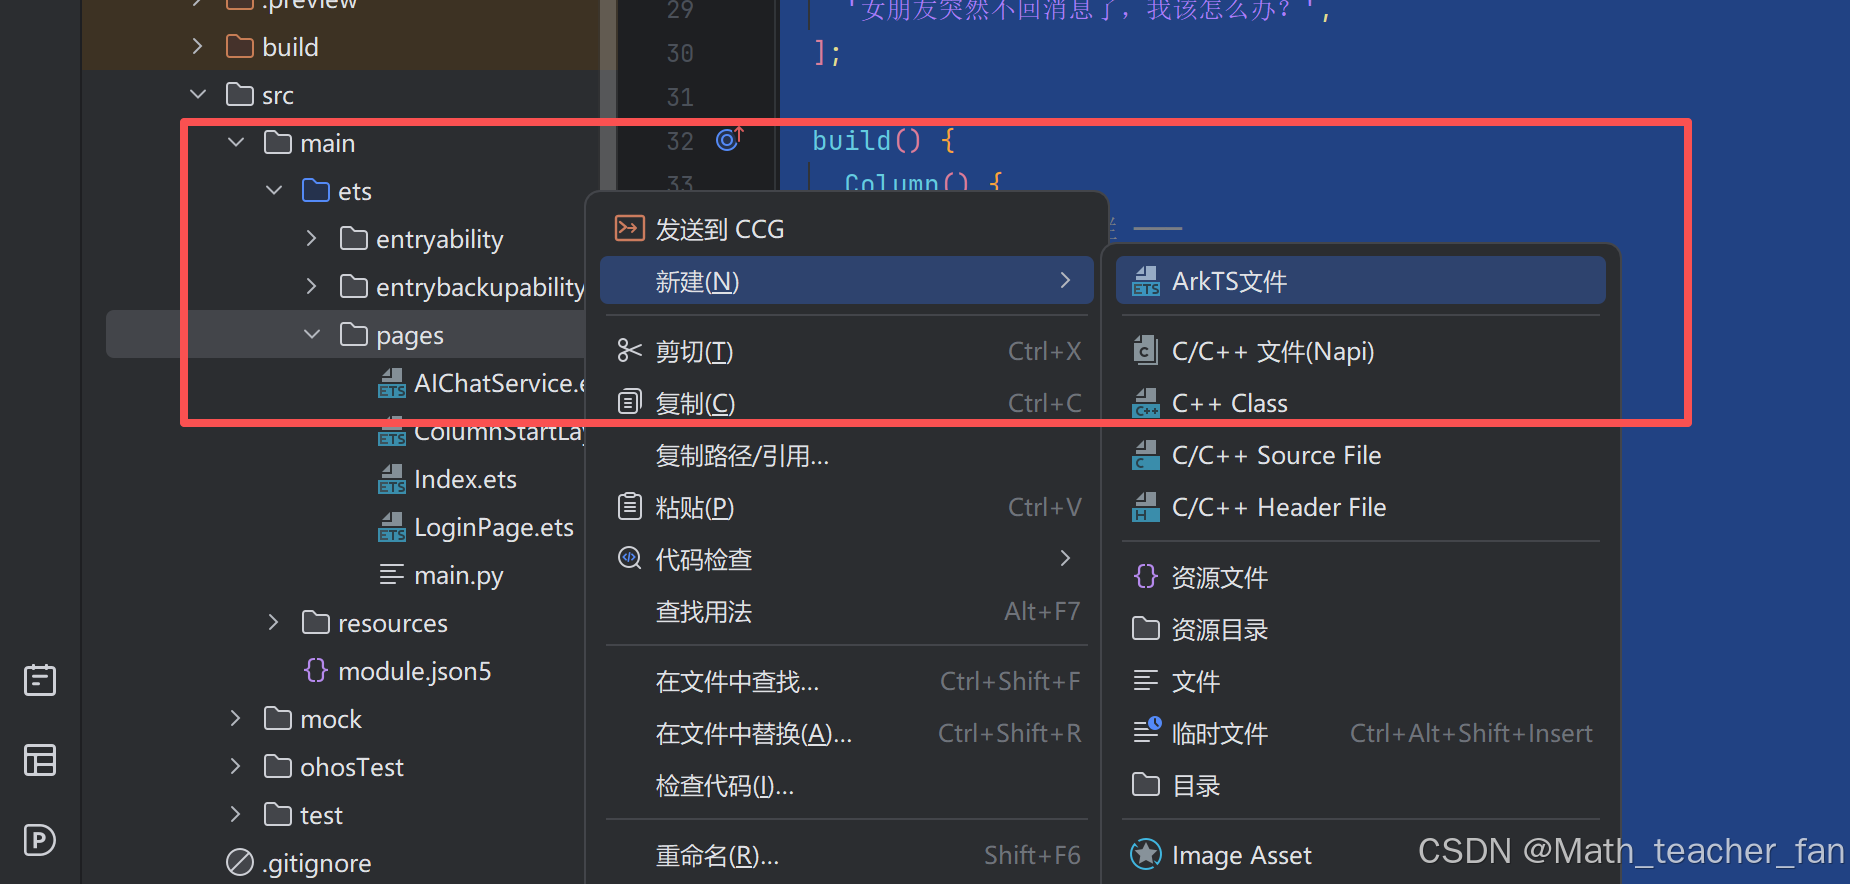Collapse the src folder

point(197,94)
